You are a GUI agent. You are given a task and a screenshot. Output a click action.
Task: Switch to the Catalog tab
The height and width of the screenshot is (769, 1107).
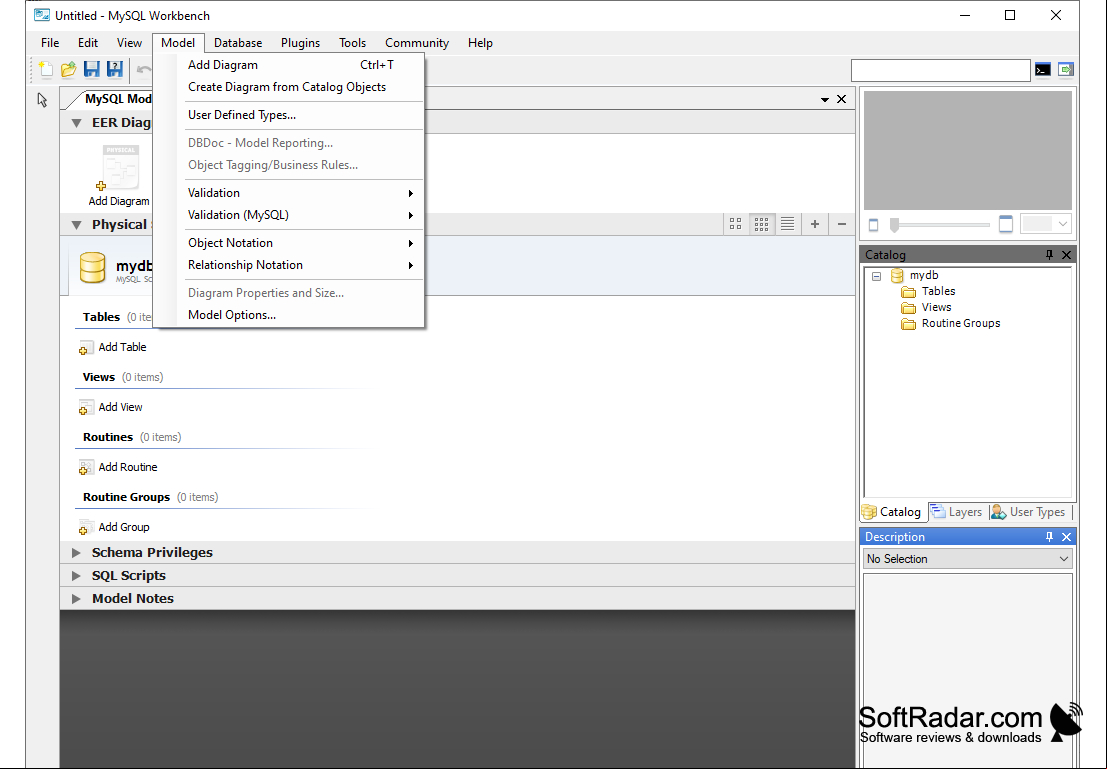(892, 512)
